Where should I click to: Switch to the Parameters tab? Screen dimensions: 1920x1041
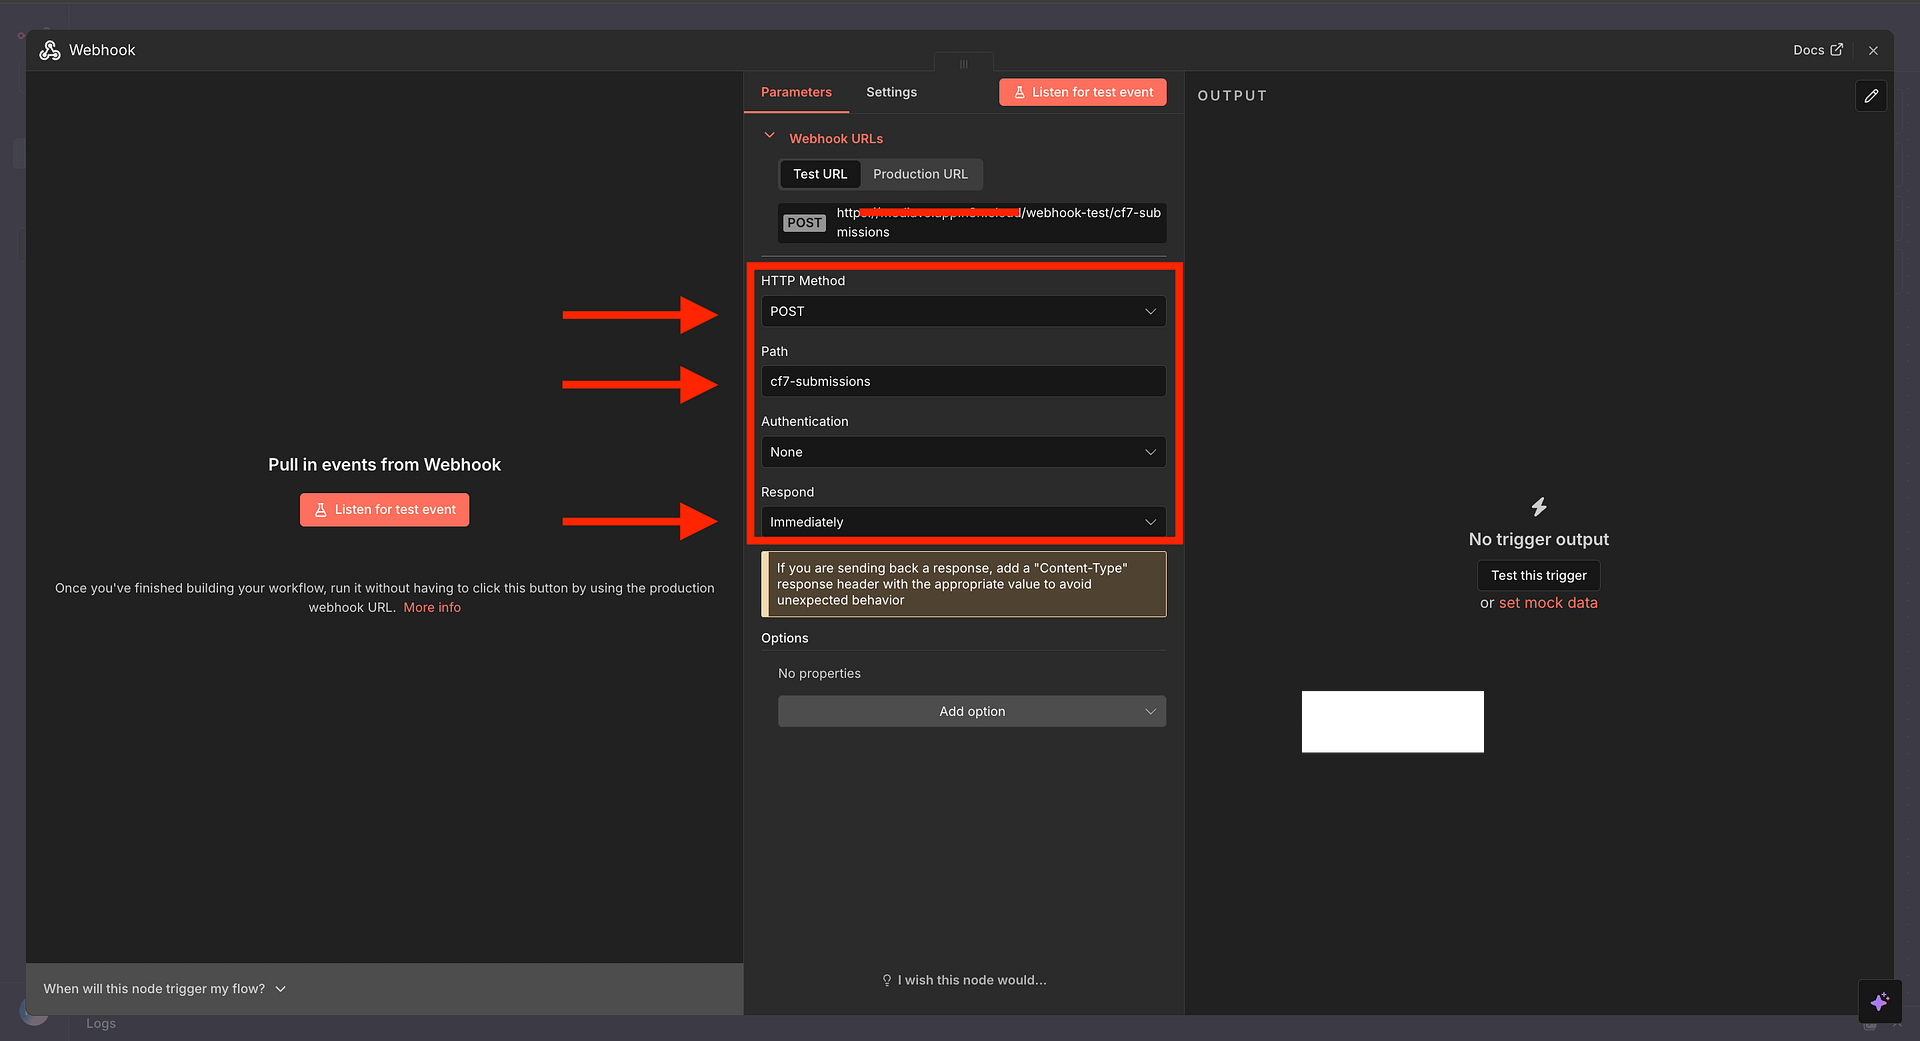[x=796, y=92]
